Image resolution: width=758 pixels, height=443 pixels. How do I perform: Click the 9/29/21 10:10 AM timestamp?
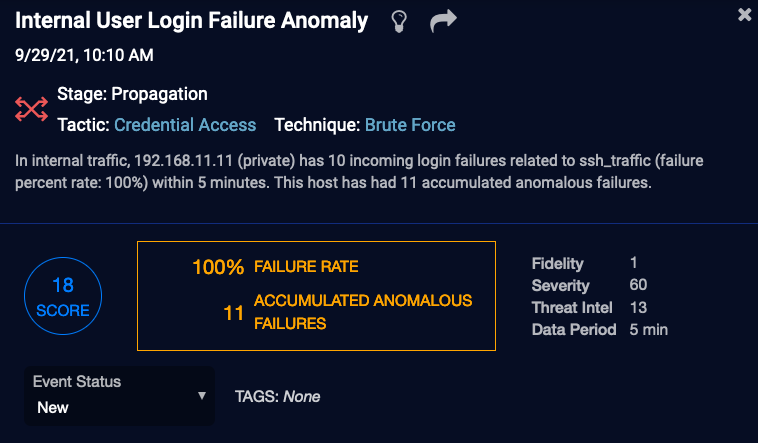pyautogui.click(x=84, y=55)
